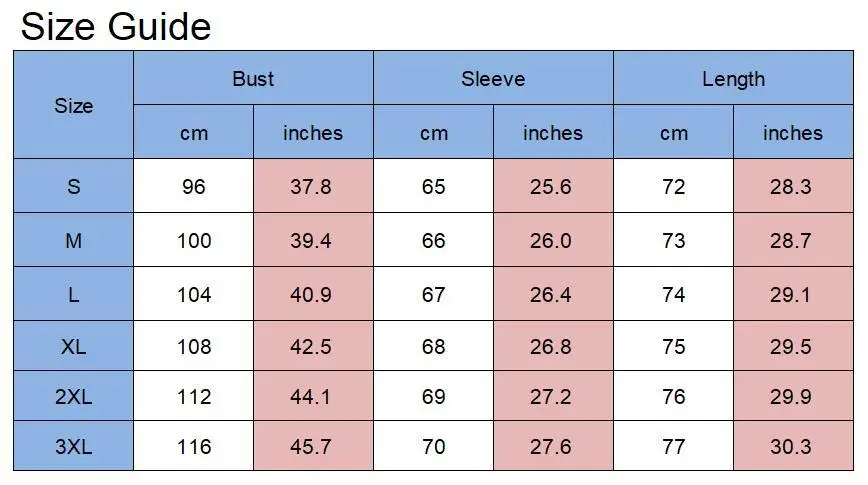Click the Length column header
Screen dimensions: 868x485
pos(733,79)
